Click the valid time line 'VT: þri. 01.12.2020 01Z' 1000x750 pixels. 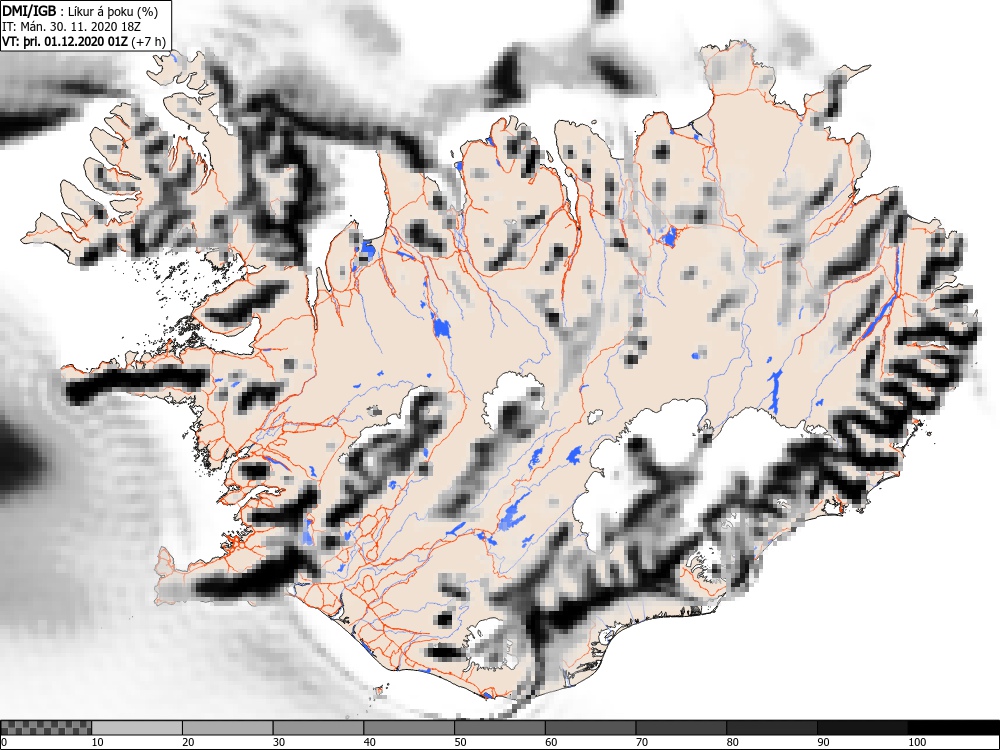click(x=65, y=41)
